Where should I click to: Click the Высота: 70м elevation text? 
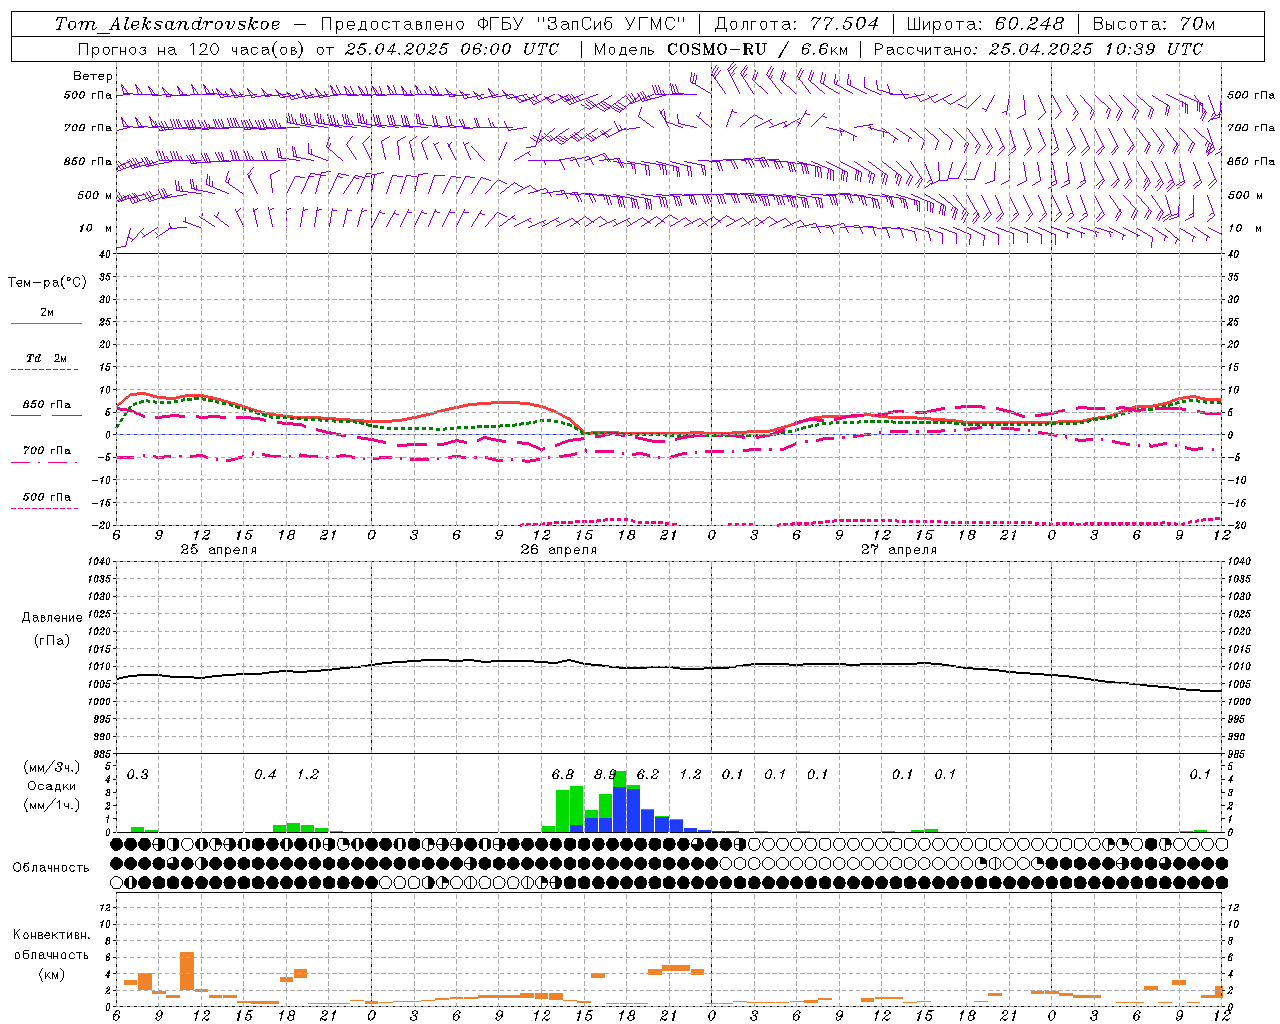point(1153,24)
